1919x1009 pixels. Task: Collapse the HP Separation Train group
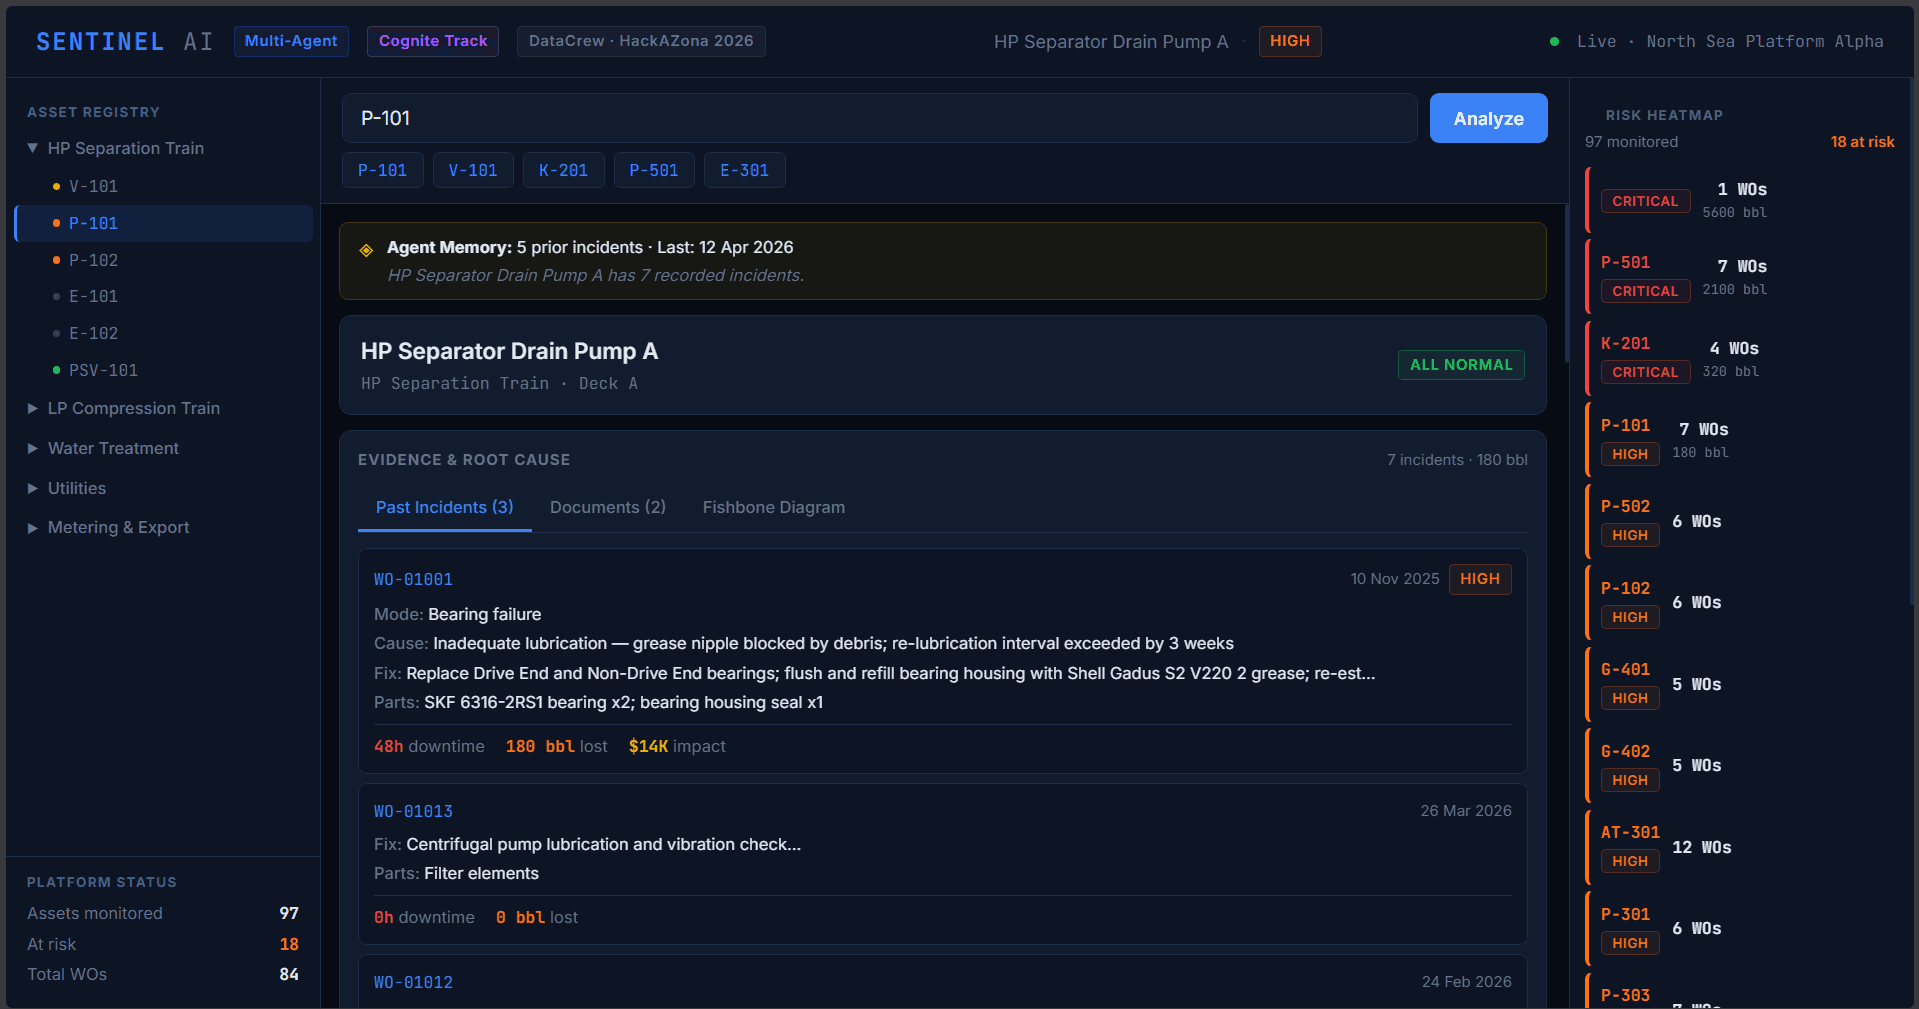pos(33,148)
